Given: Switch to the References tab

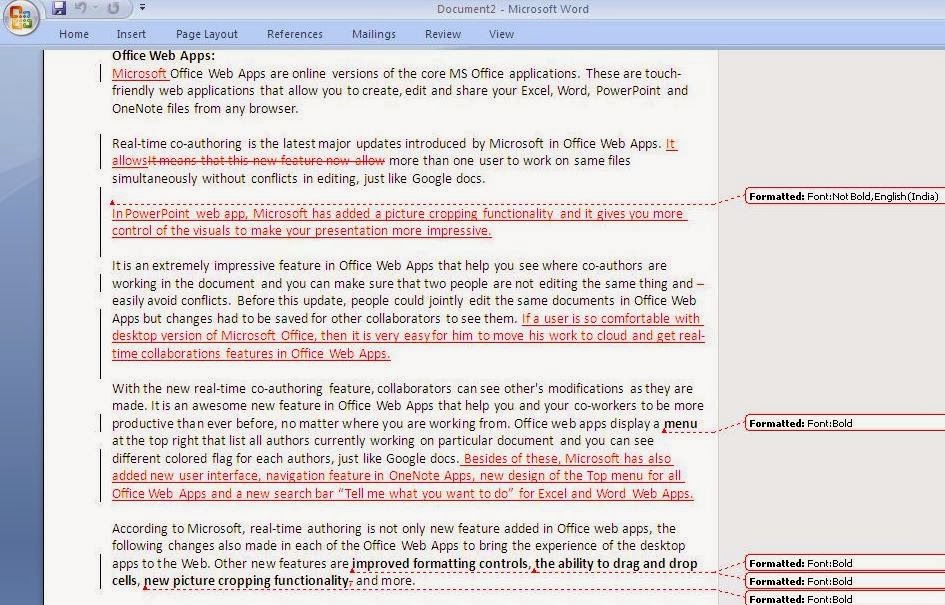Looking at the screenshot, I should tap(295, 34).
